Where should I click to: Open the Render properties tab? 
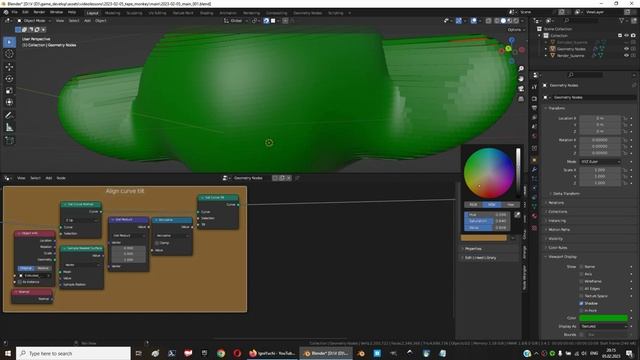click(534, 98)
